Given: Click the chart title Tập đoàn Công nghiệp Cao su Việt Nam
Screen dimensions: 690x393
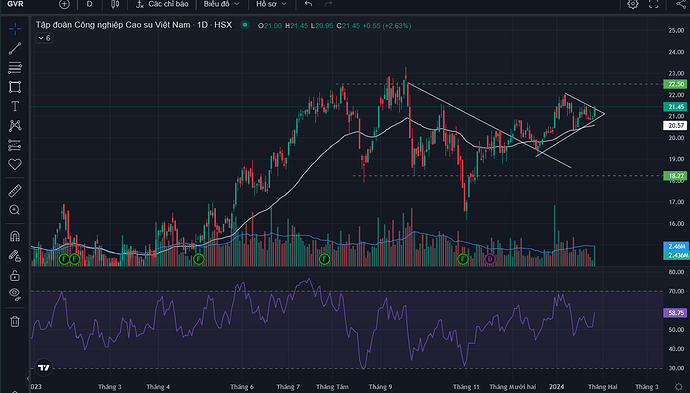Looking at the screenshot, I should 113,25.
